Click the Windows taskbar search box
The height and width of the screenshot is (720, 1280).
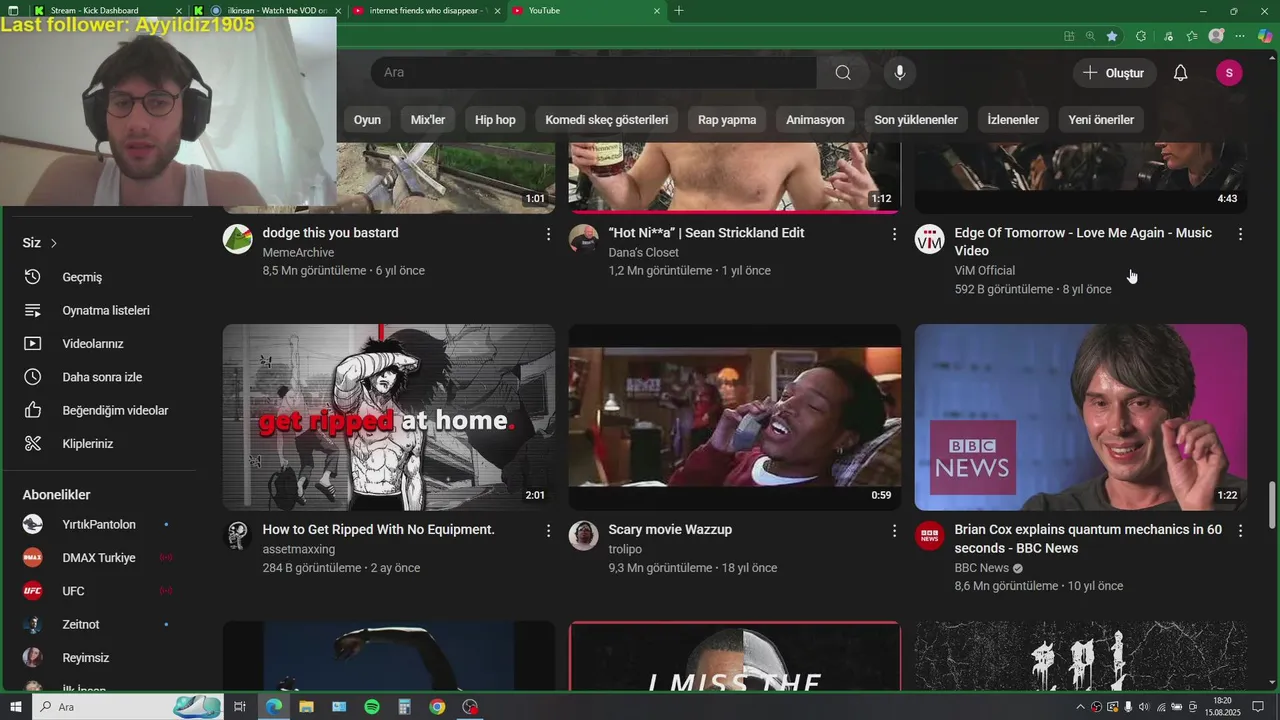[127, 707]
